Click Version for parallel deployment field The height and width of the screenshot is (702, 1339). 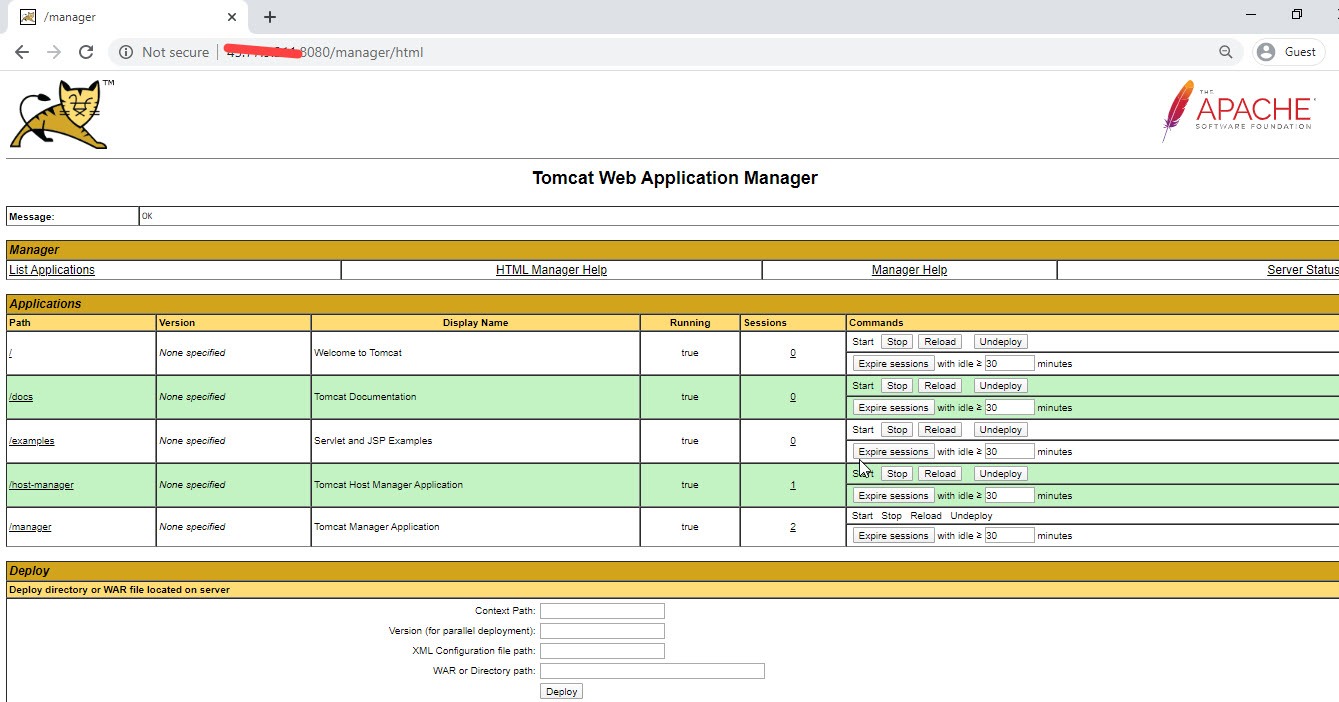click(602, 631)
